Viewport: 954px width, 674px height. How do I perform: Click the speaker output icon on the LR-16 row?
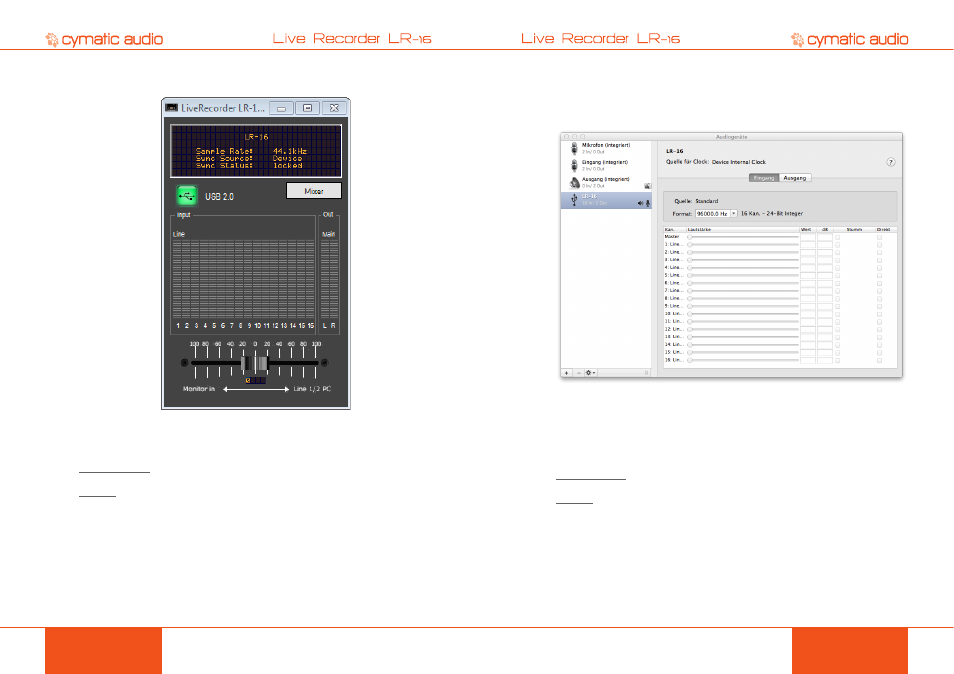tap(640, 203)
